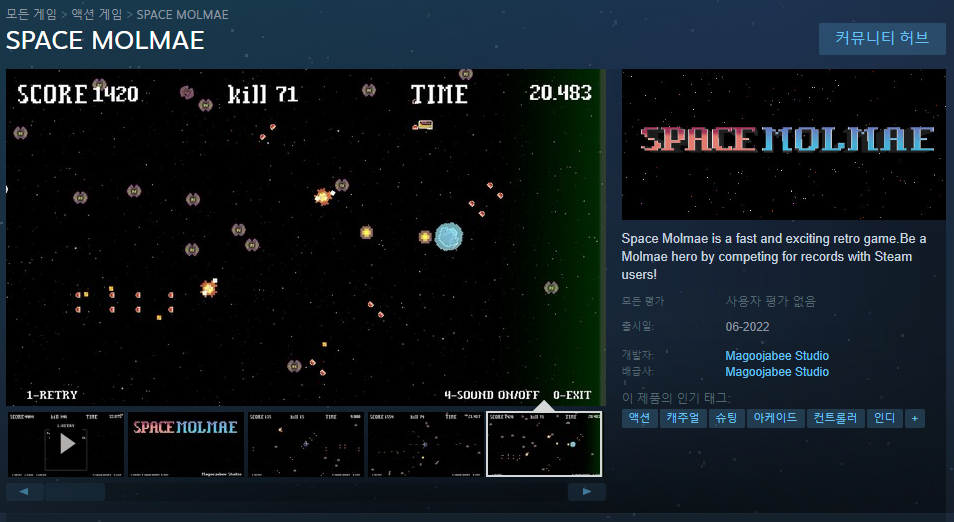Click the 모든 평가 label
Image resolution: width=954 pixels, height=522 pixels.
(x=643, y=301)
